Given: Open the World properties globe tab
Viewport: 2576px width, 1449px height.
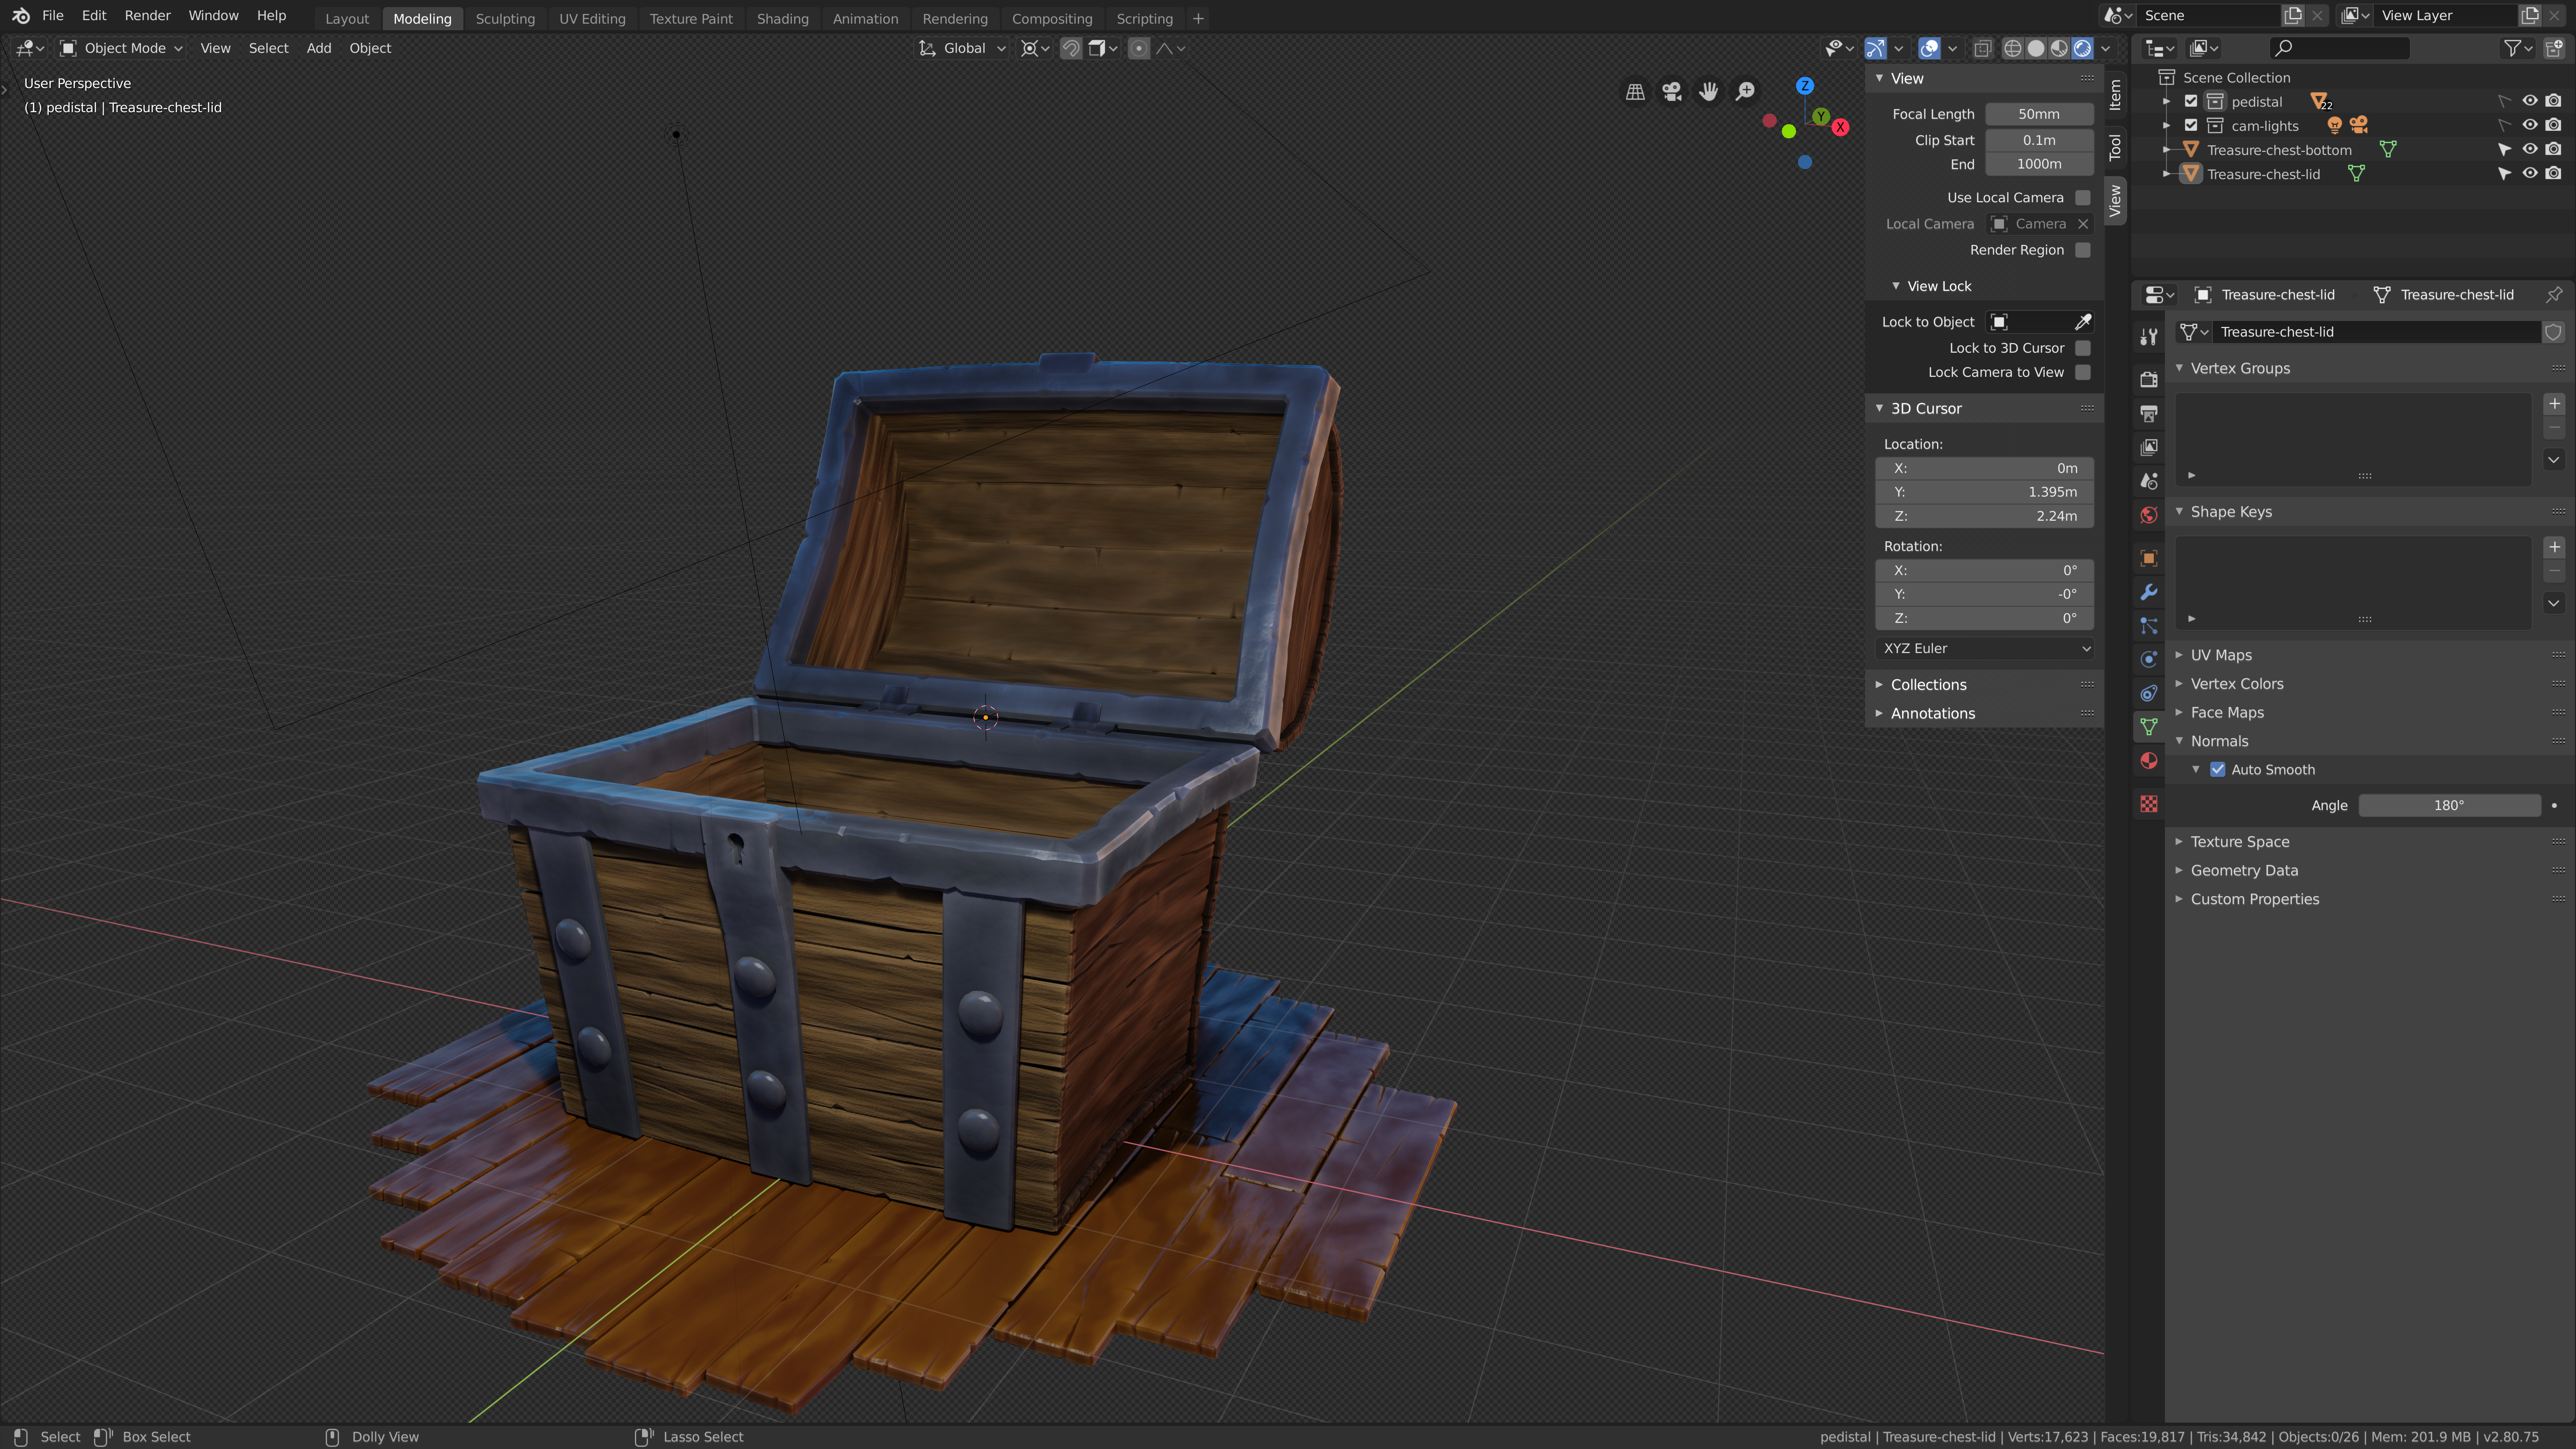Looking at the screenshot, I should point(2148,515).
